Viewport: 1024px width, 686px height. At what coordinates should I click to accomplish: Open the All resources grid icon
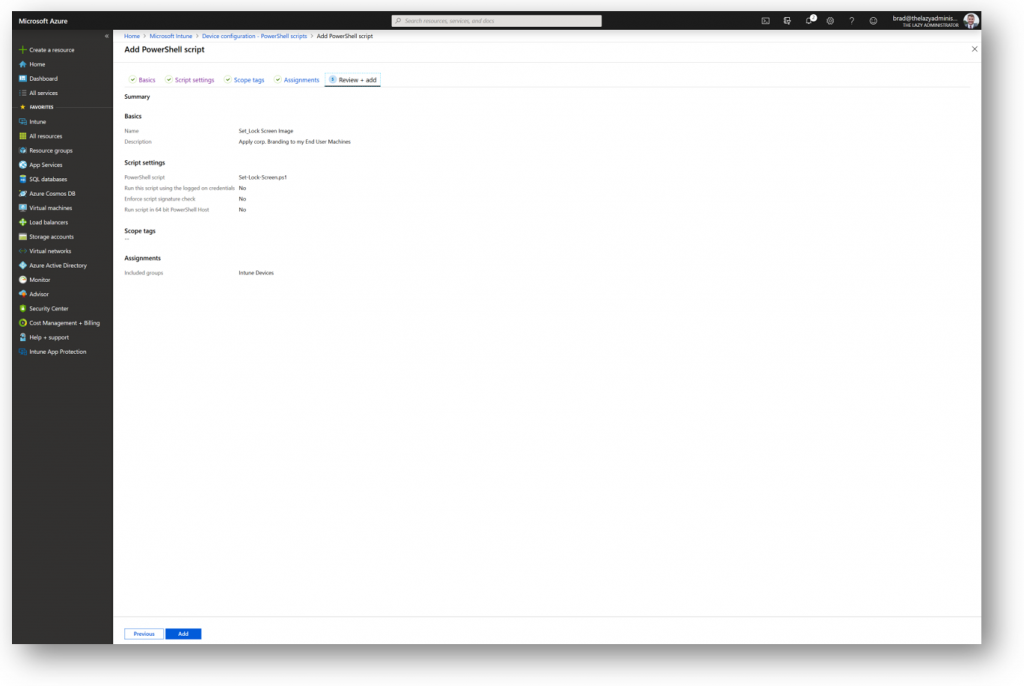click(23, 136)
